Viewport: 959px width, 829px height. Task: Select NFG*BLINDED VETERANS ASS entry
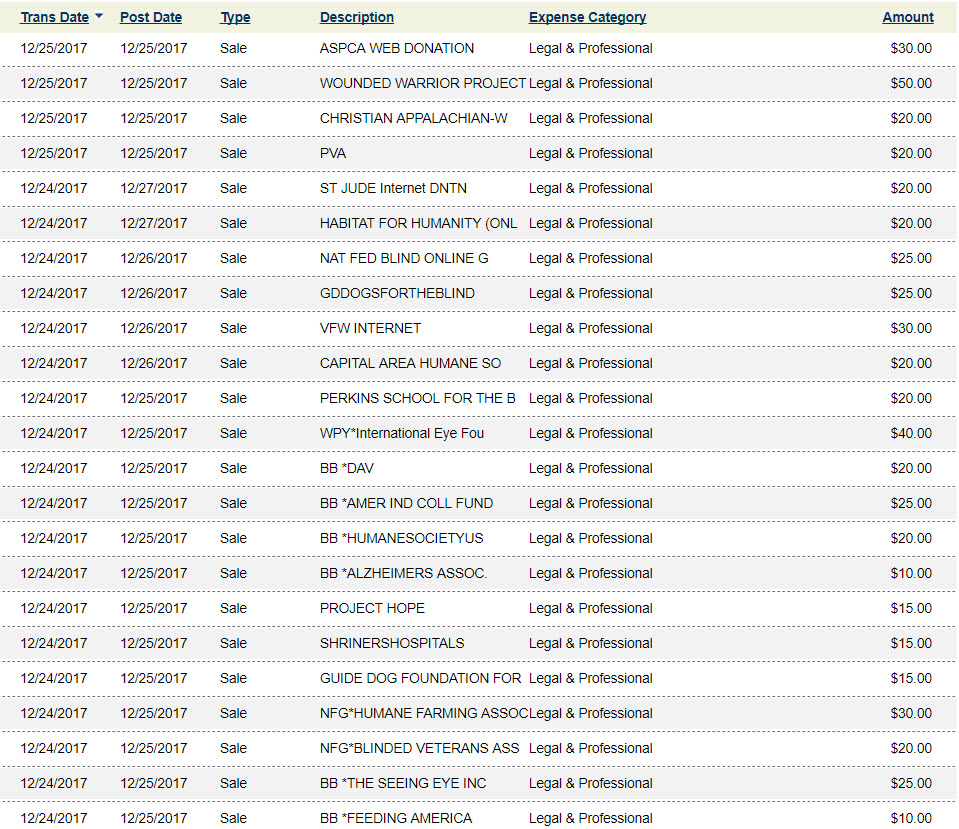[419, 748]
